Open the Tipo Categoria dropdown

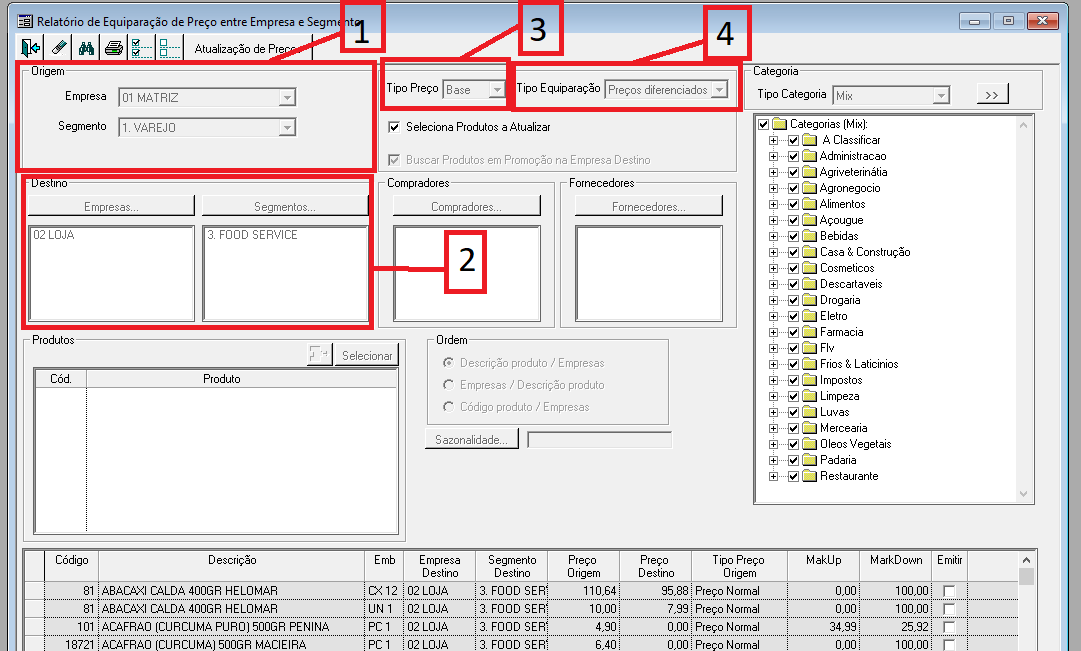point(941,96)
